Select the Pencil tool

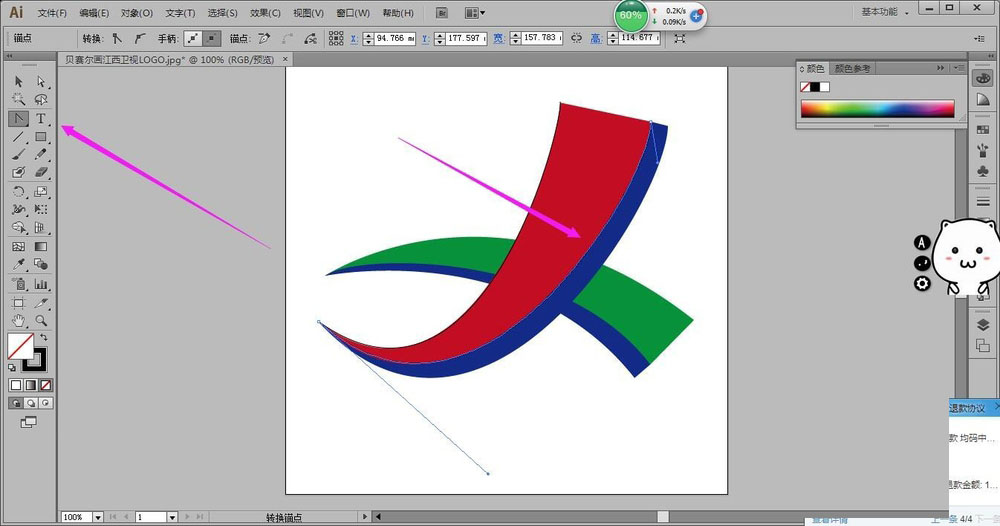(41, 154)
